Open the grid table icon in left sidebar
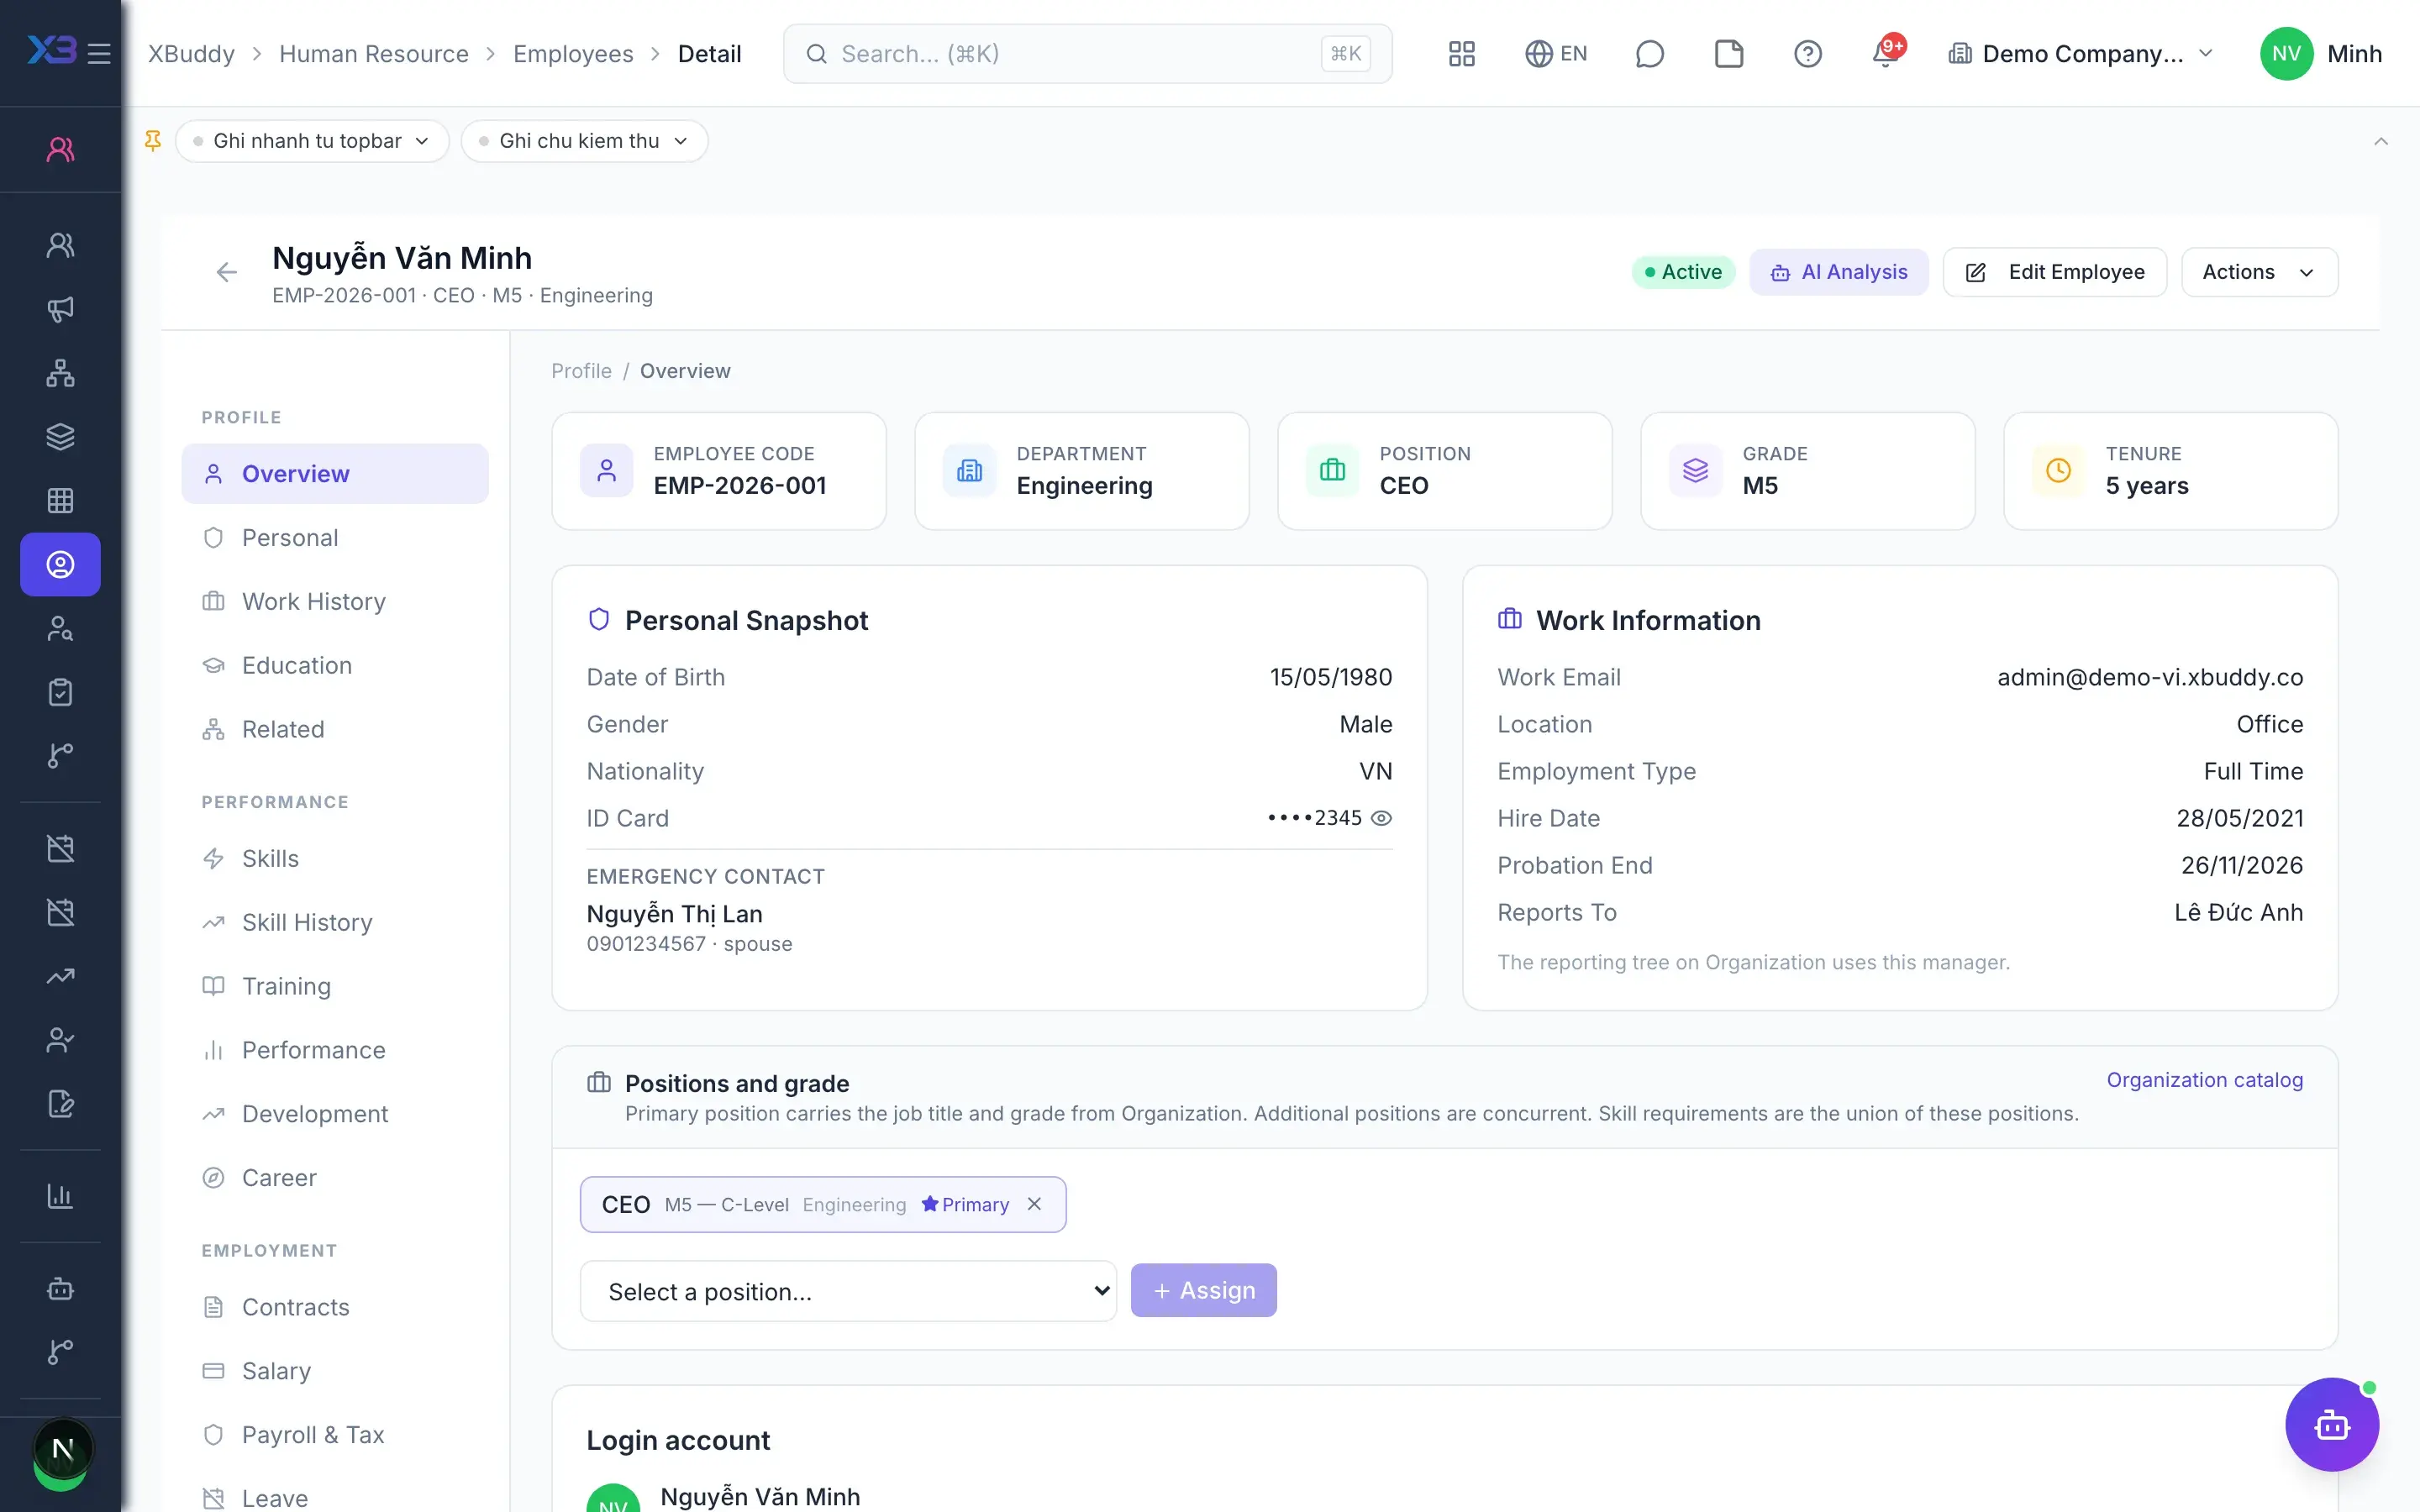The width and height of the screenshot is (2420, 1512). 60,500
